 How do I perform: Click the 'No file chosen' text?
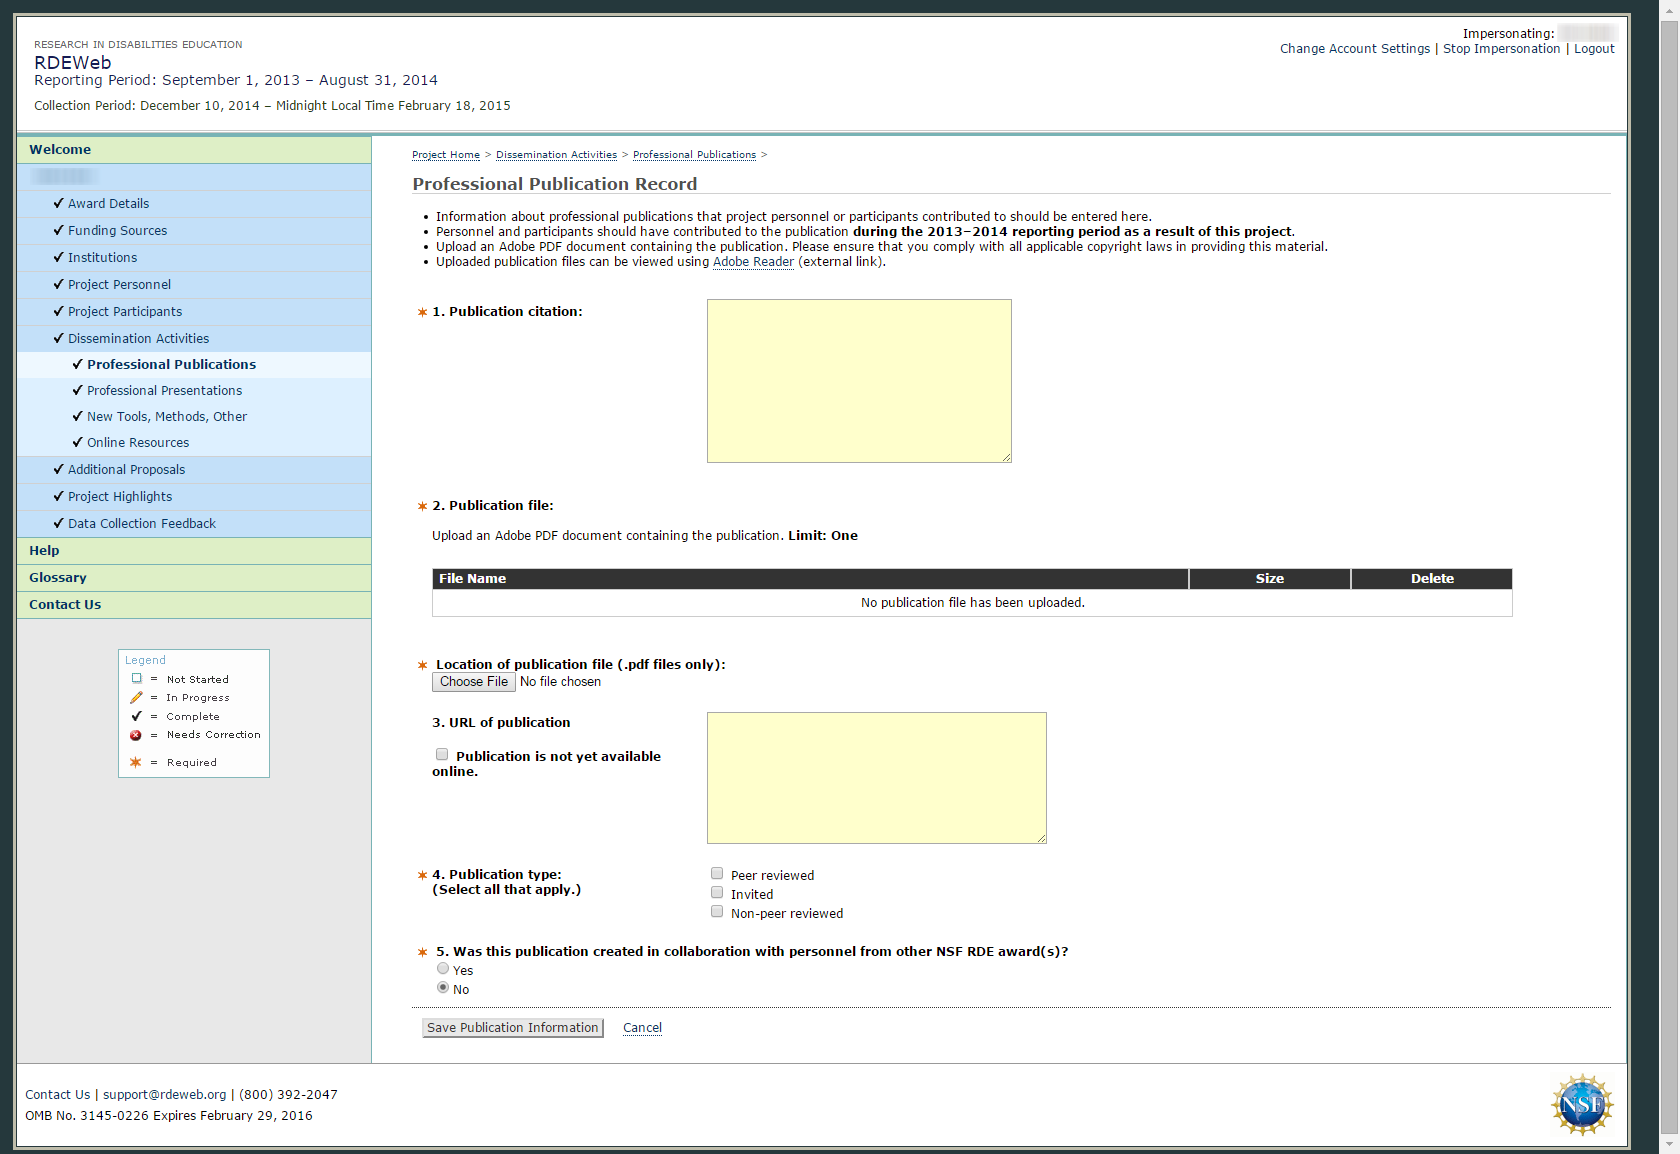point(560,682)
